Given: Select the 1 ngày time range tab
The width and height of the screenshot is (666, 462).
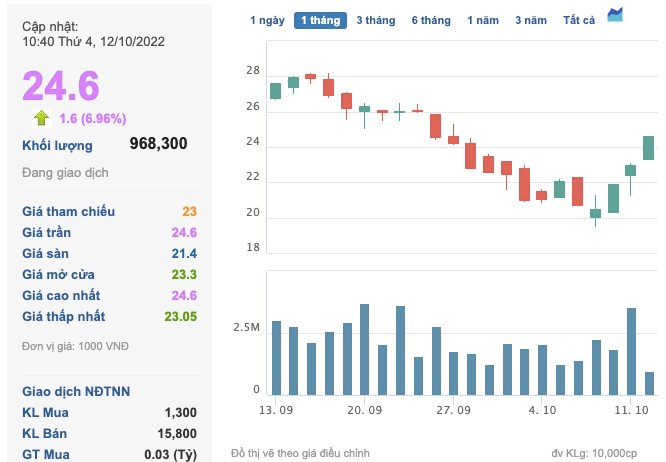Looking at the screenshot, I should (266, 20).
